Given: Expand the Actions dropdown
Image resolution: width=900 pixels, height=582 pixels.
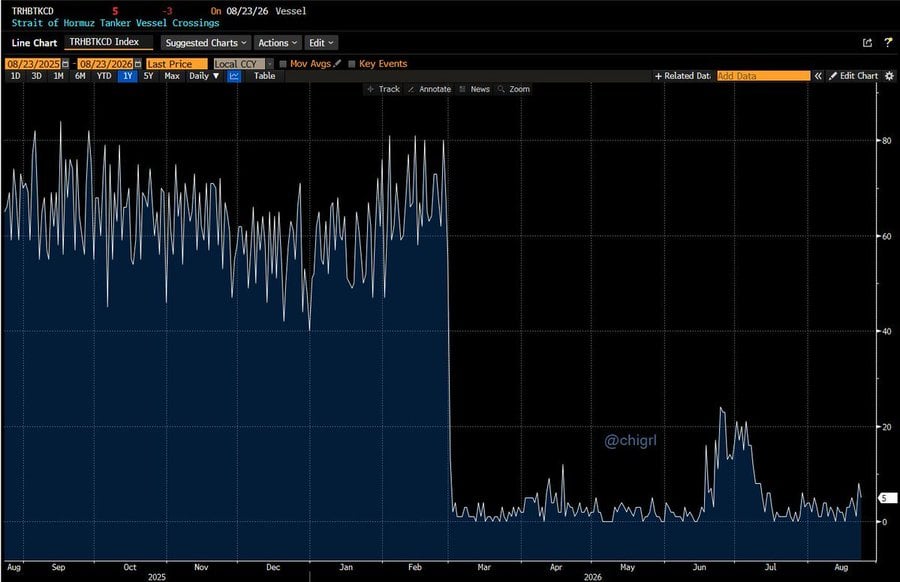Looking at the screenshot, I should tap(277, 43).
